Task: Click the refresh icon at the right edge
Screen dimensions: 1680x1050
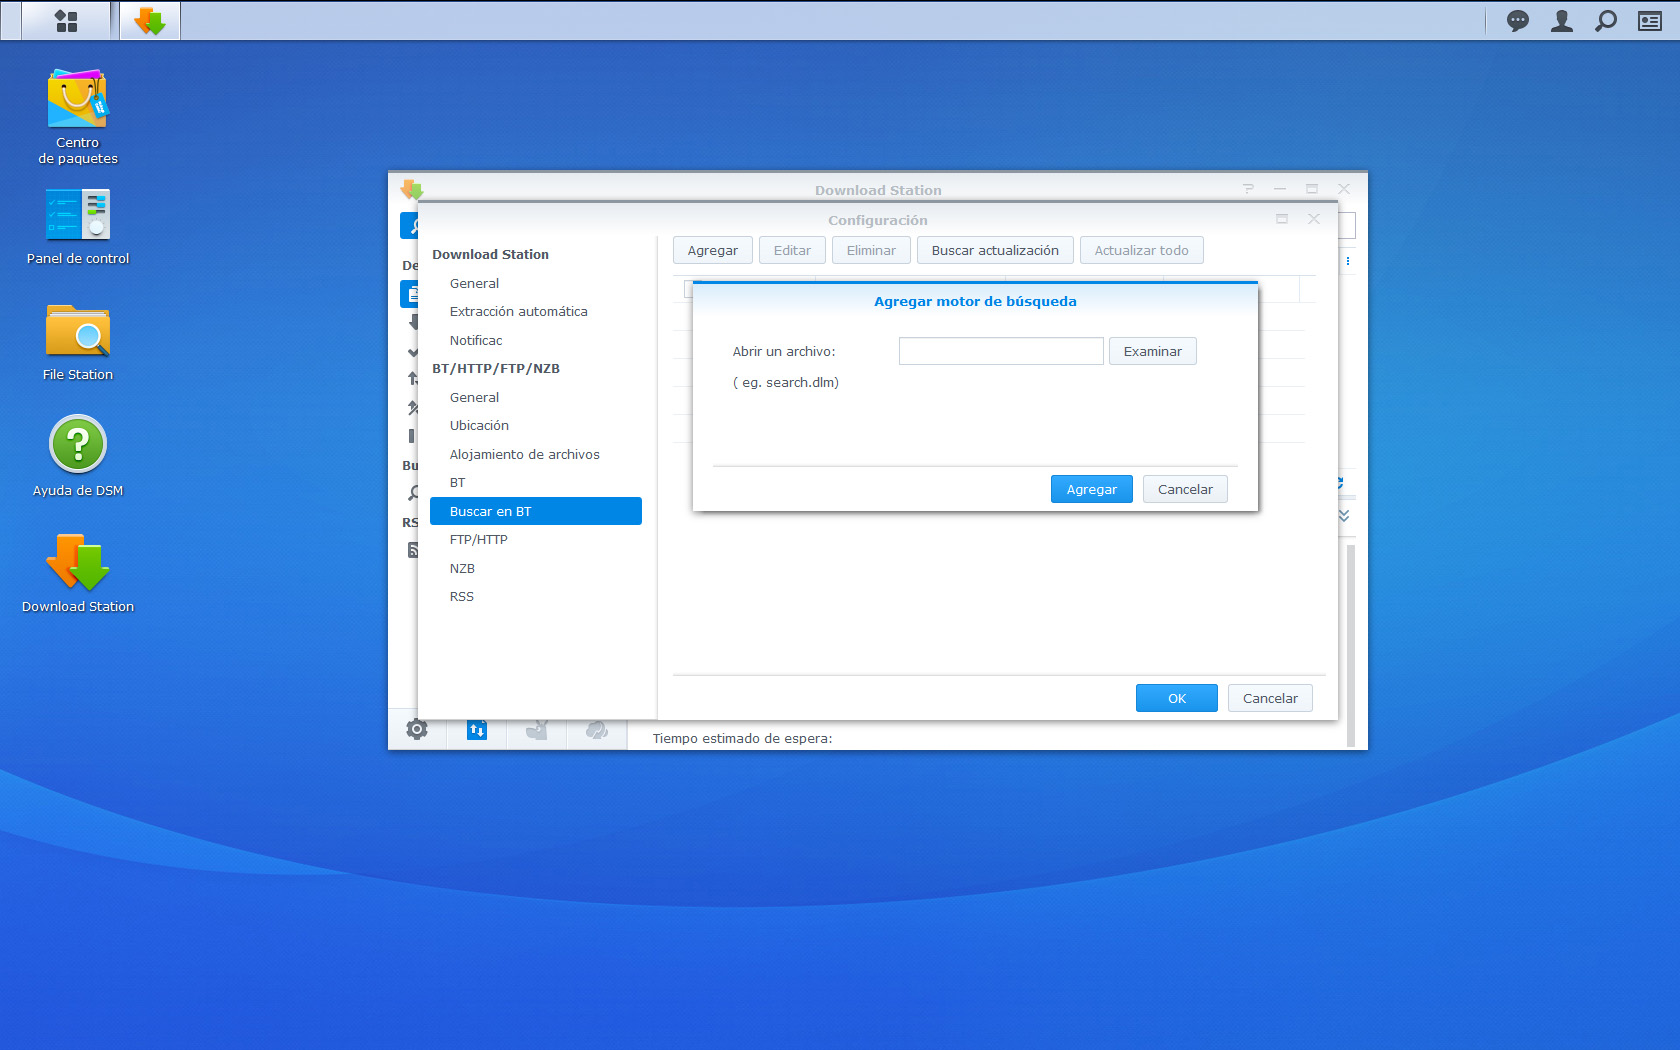Action: pyautogui.click(x=1342, y=483)
